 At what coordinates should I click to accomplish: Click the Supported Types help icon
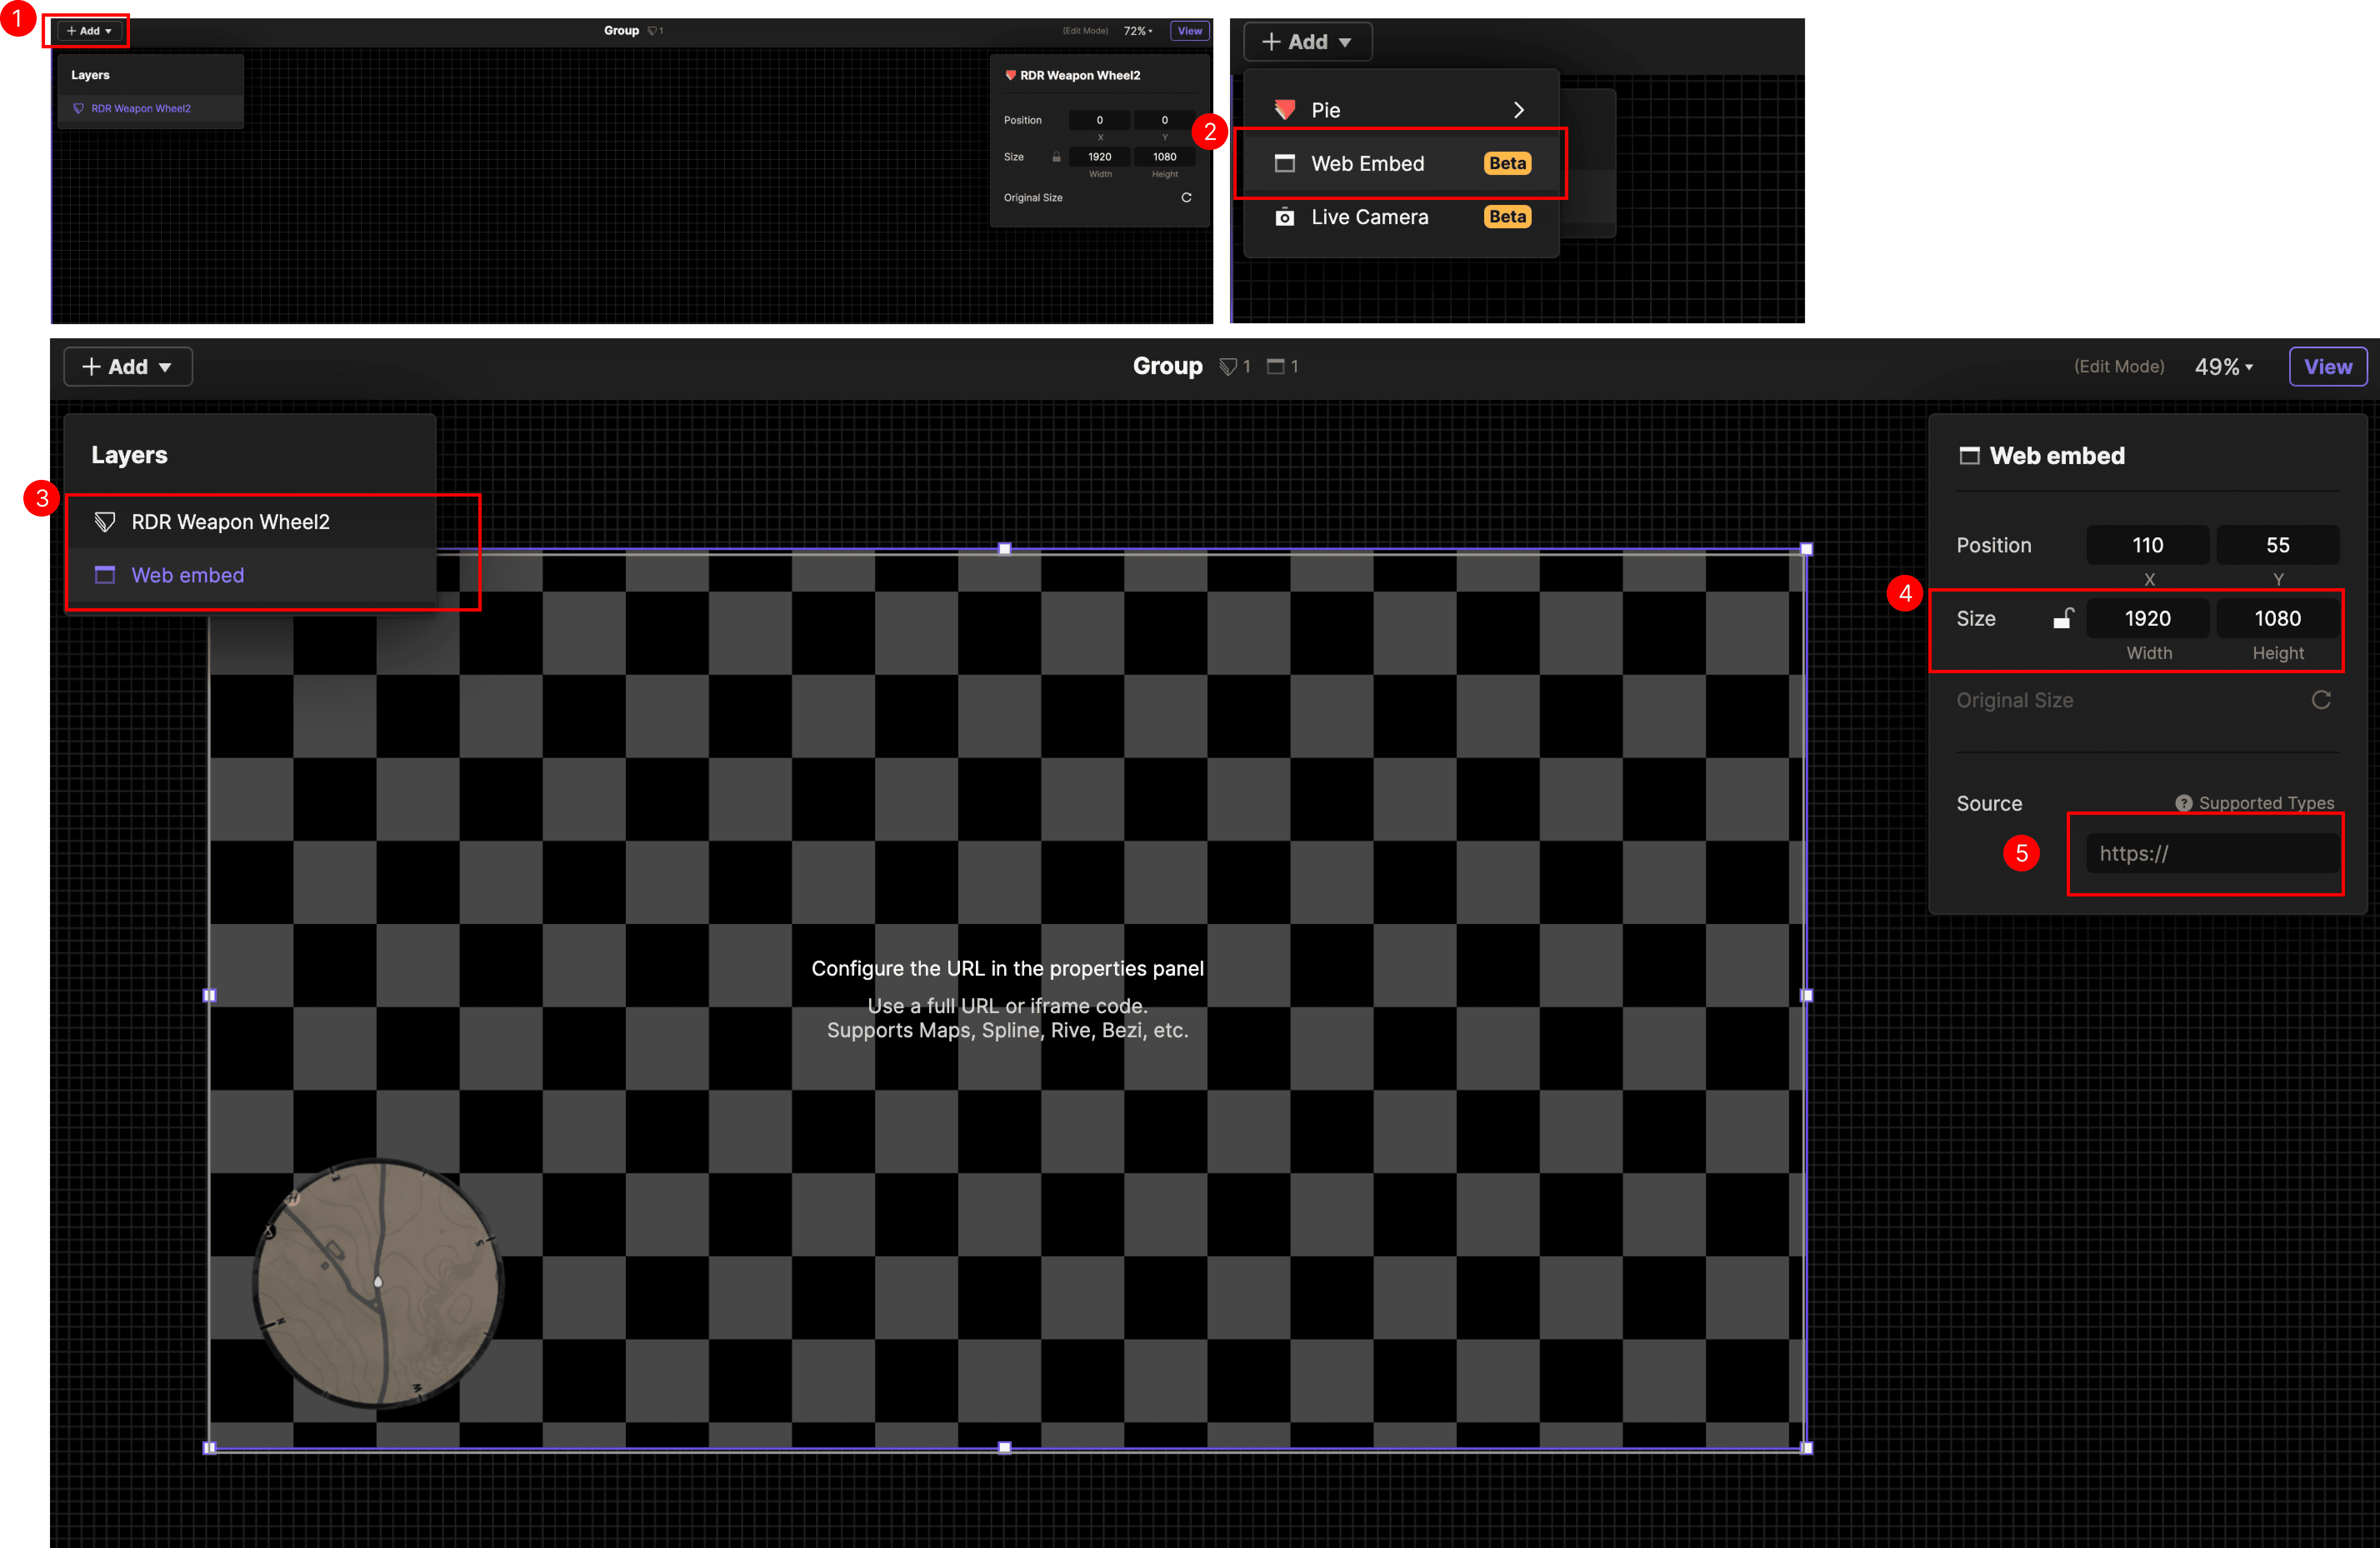pos(2184,803)
